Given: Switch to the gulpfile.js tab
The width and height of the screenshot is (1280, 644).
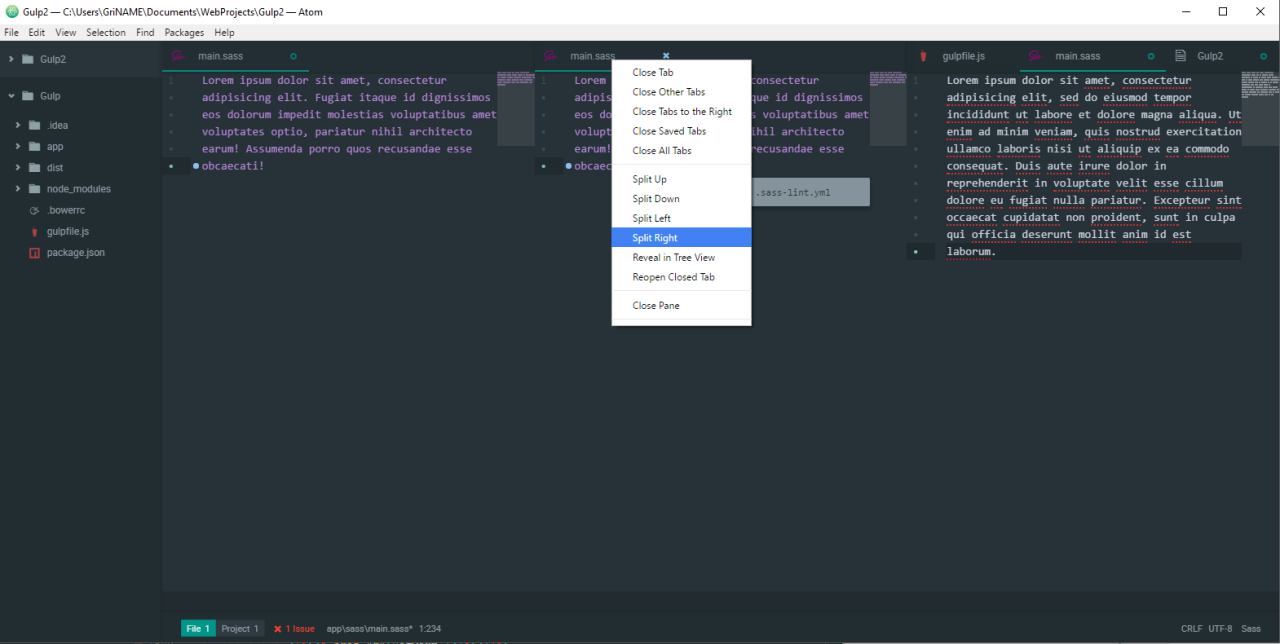Looking at the screenshot, I should (x=963, y=56).
